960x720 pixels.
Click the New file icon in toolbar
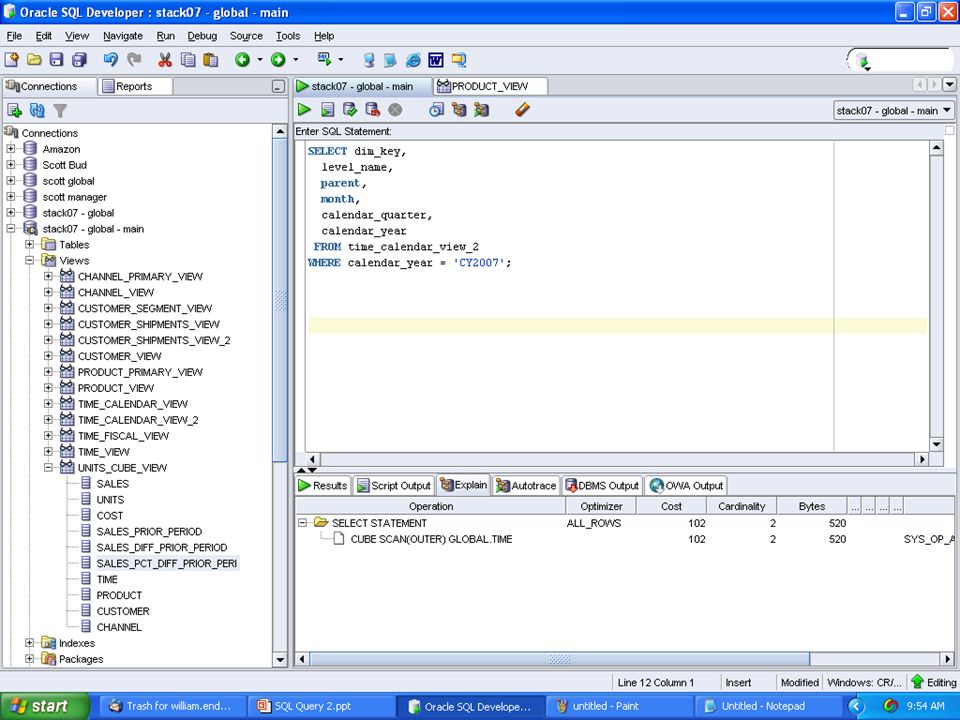12,59
